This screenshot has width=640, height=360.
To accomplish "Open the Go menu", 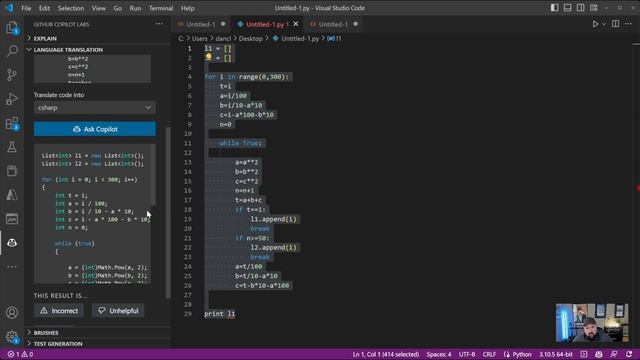I will pyautogui.click(x=118, y=8).
